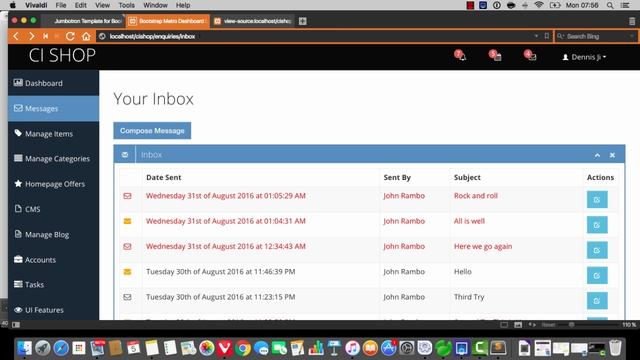Open Manage Categories in sidebar
The image size is (640, 360).
point(53,159)
